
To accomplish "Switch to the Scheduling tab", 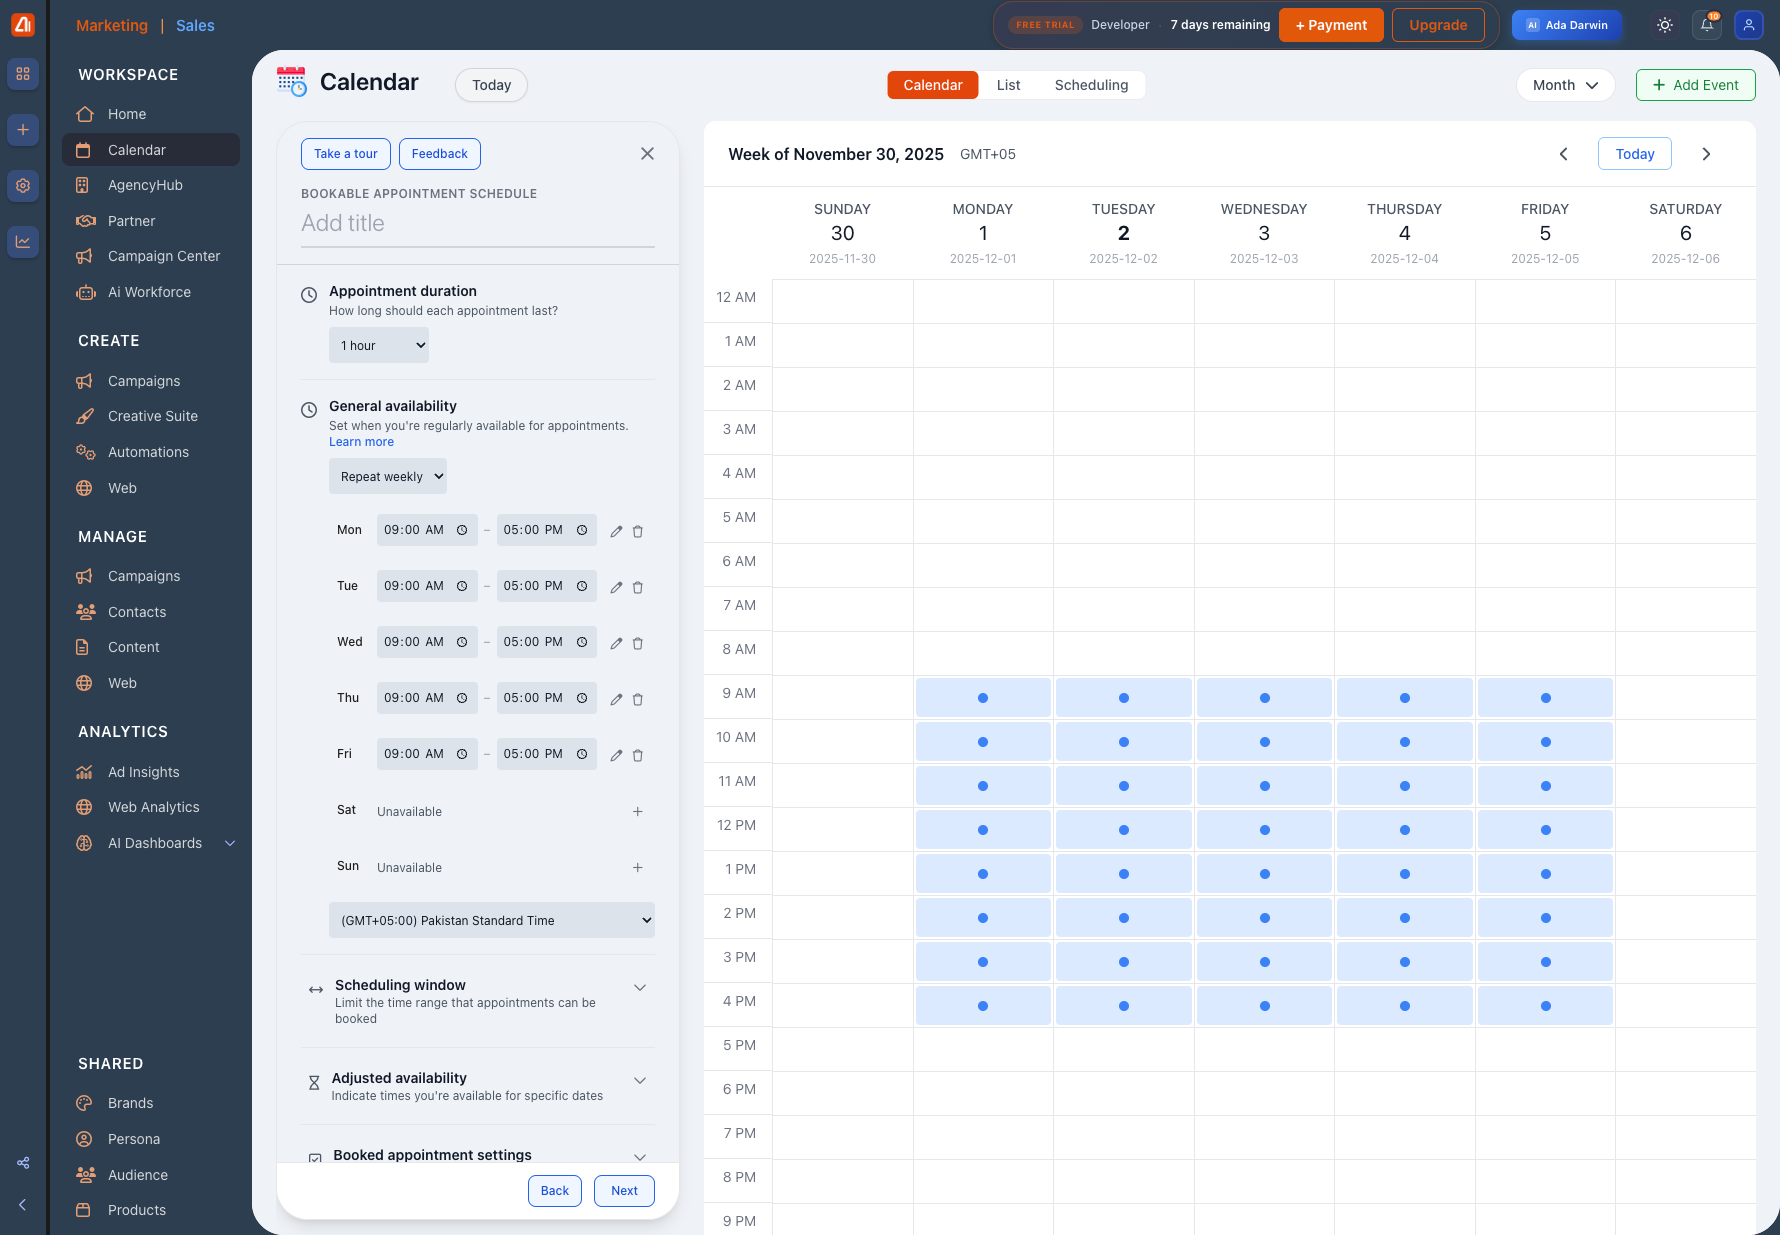I will point(1091,85).
